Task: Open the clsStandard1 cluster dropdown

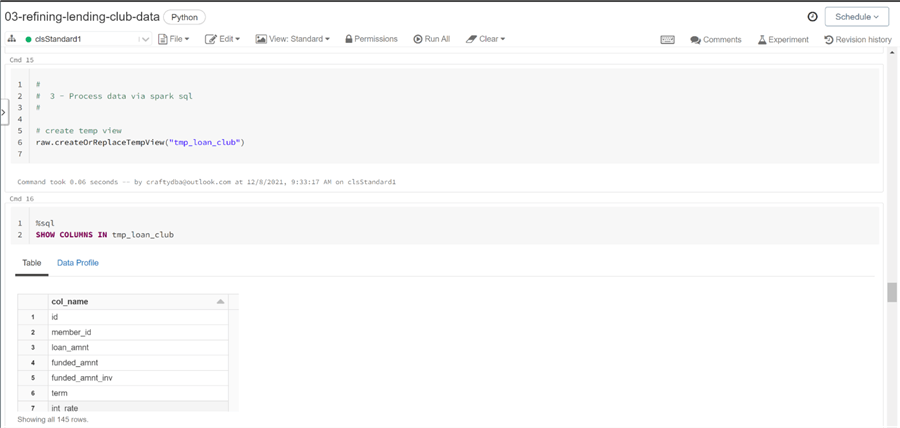Action: [x=86, y=39]
